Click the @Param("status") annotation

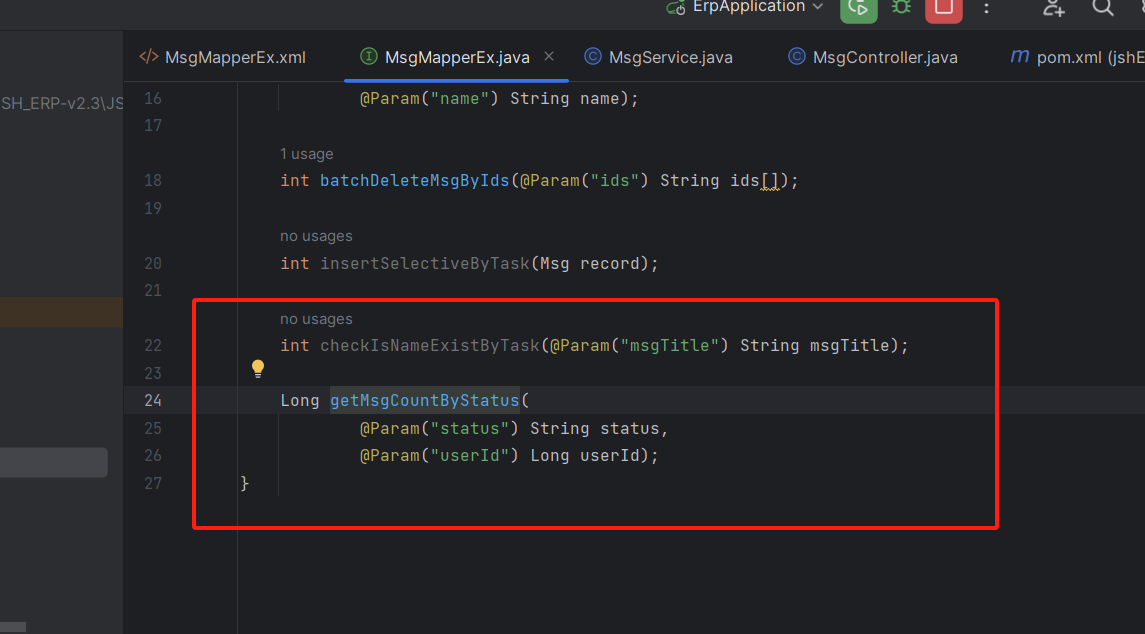(439, 428)
